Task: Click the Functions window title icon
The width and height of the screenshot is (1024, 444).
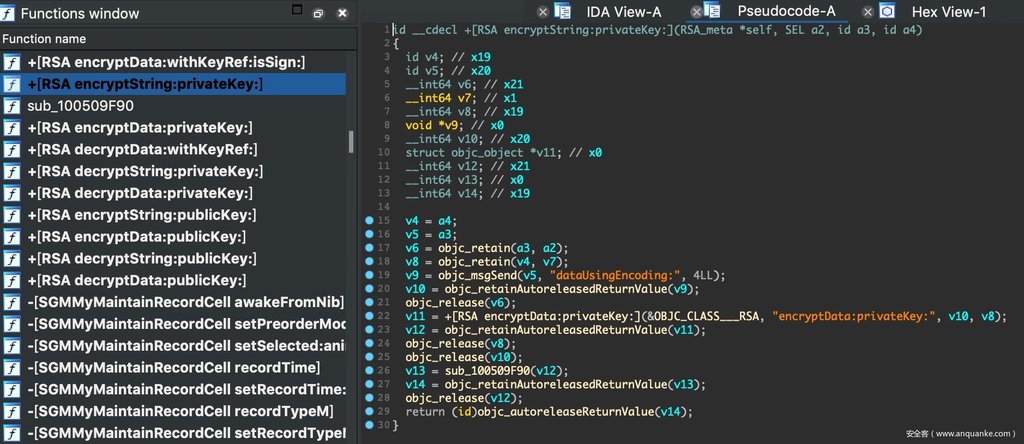Action: coord(9,13)
